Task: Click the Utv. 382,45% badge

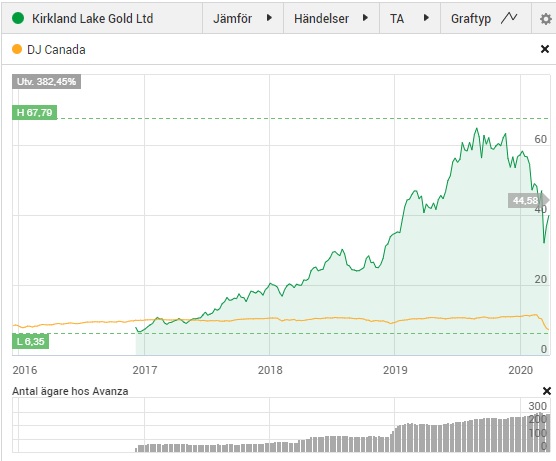Action: tap(46, 82)
